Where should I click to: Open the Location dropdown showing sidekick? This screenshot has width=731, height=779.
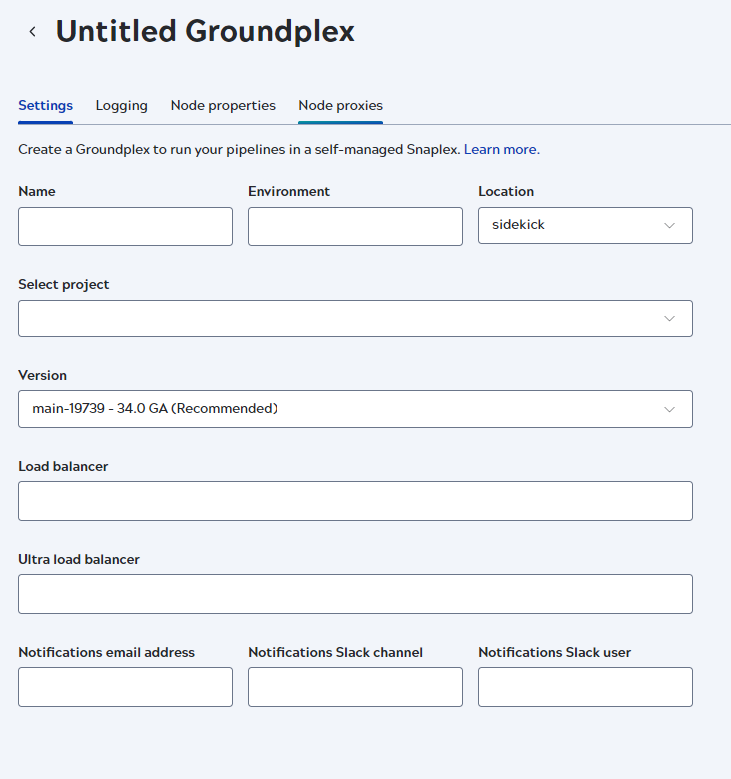(x=575, y=226)
